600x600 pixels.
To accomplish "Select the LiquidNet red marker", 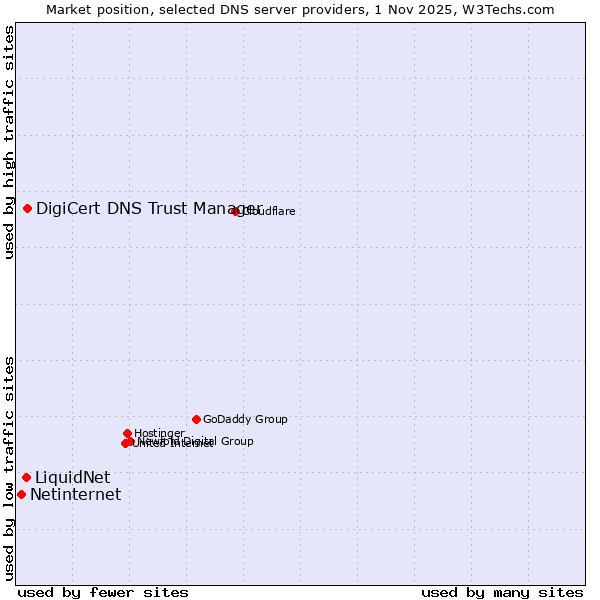I will pos(26,477).
